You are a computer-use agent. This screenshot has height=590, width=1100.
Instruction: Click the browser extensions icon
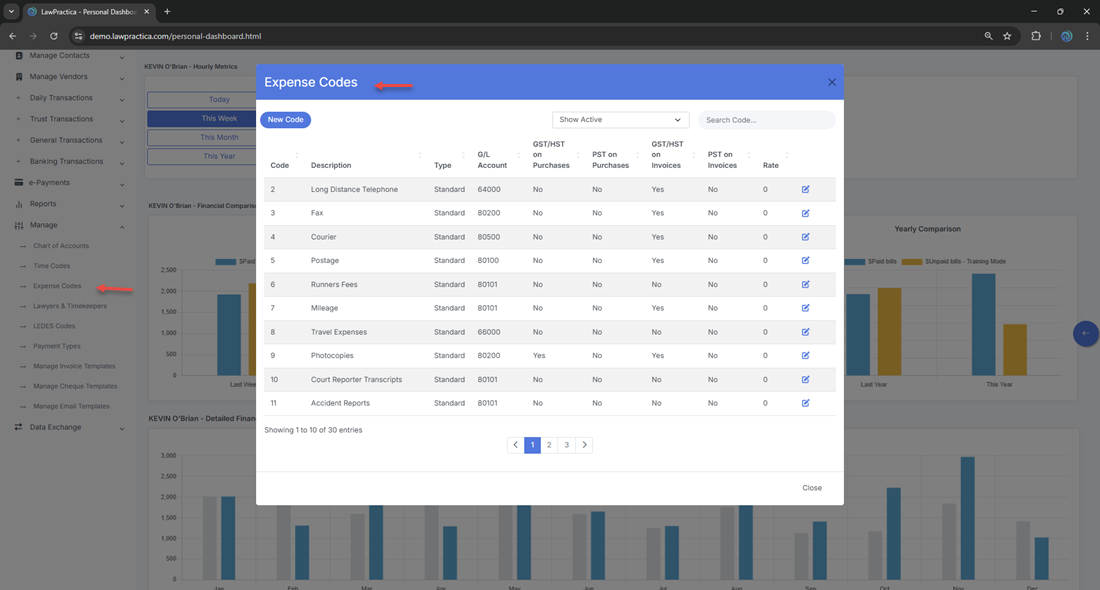click(1036, 36)
